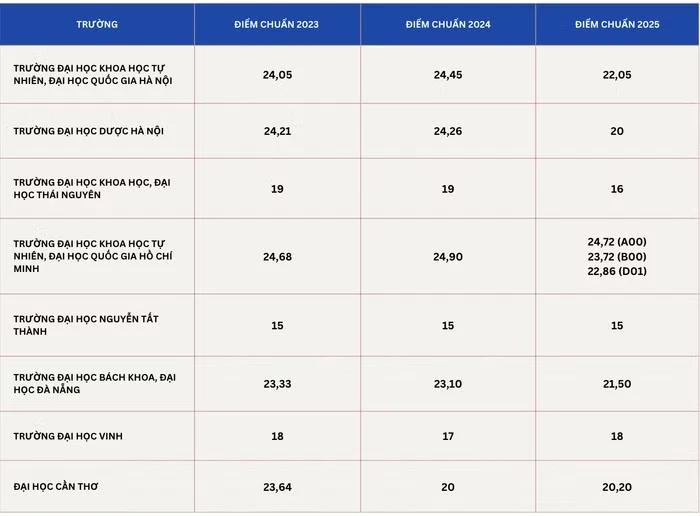
Task: Select Thái Nguyên's 2025 score of 16
Action: tap(617, 188)
